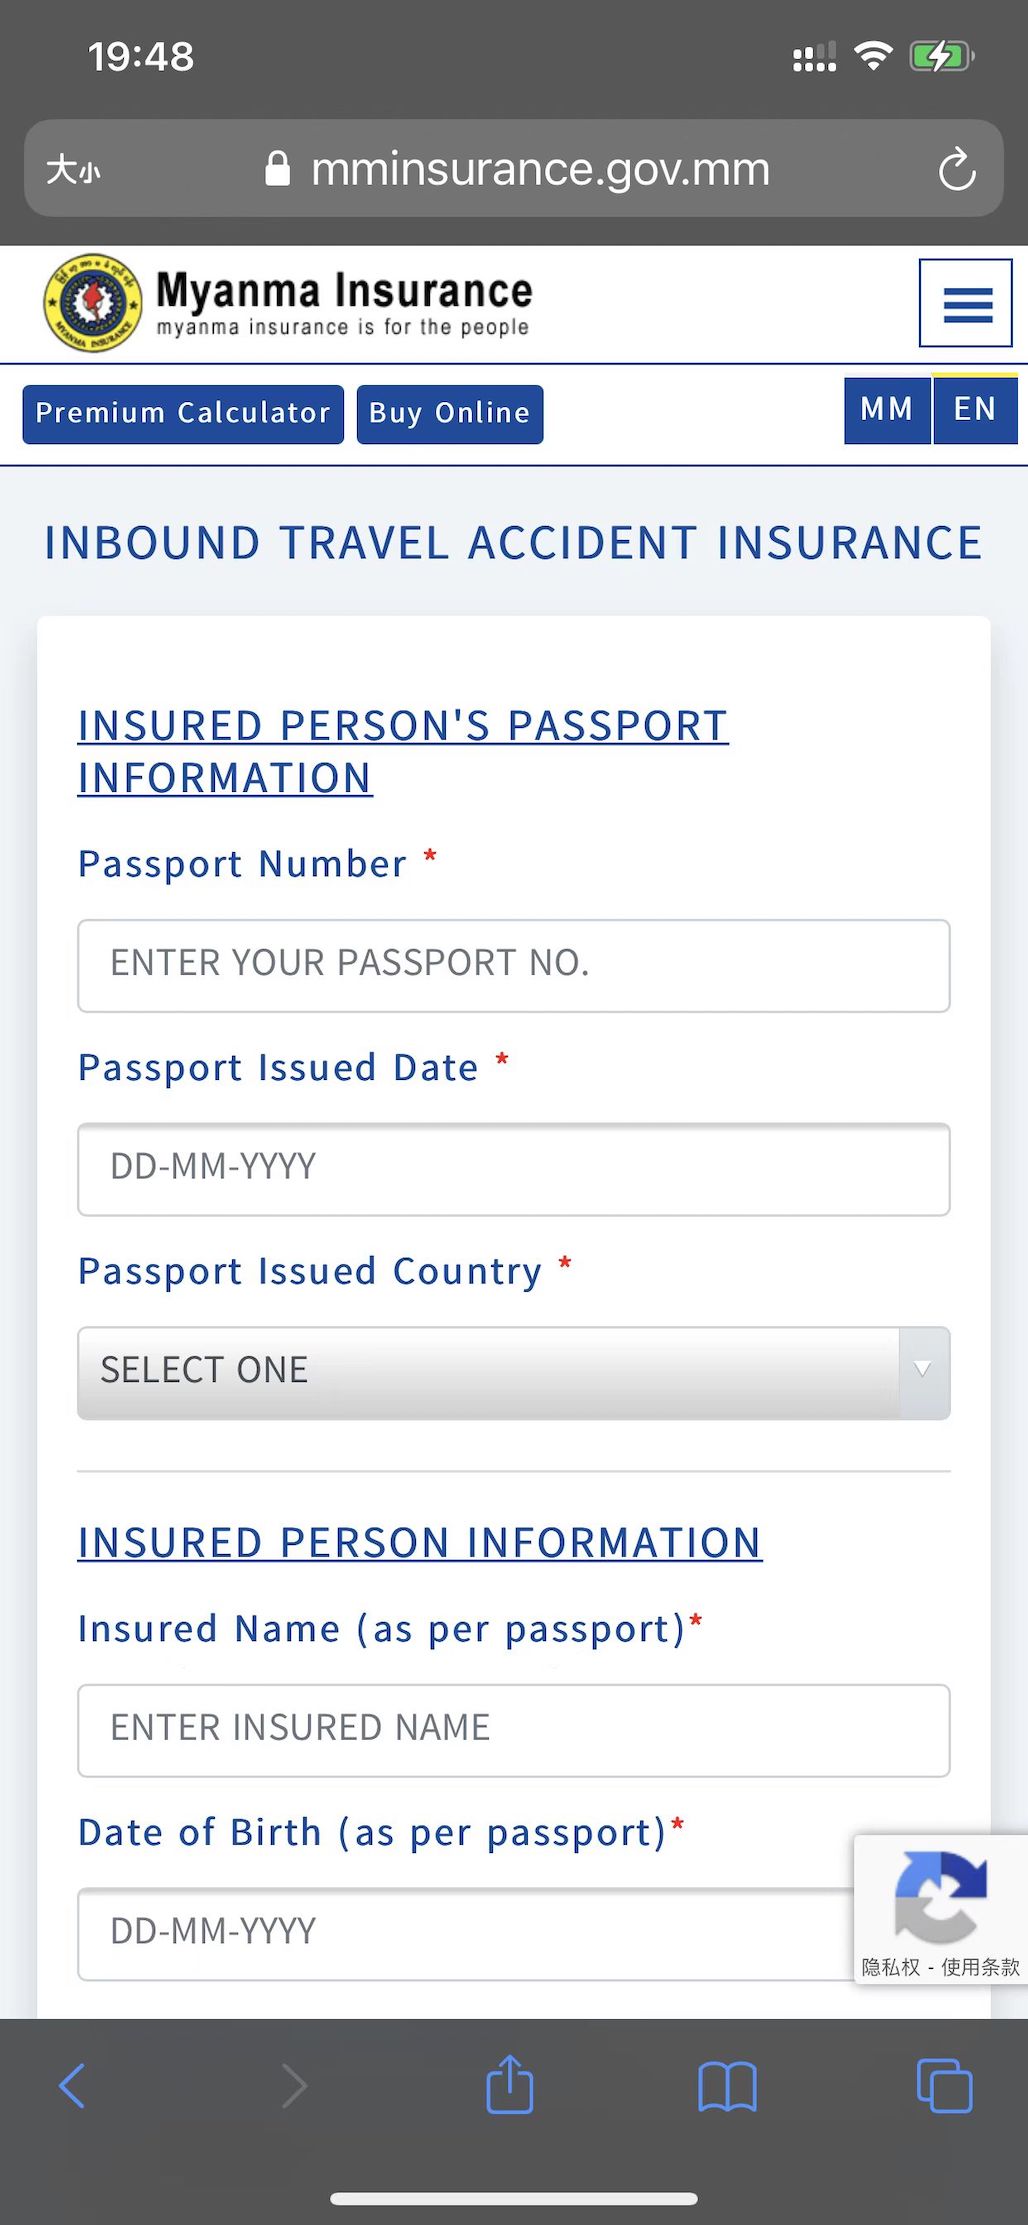Viewport: 1028px width, 2225px height.
Task: Focus the Insured Name input field
Action: 513,1730
